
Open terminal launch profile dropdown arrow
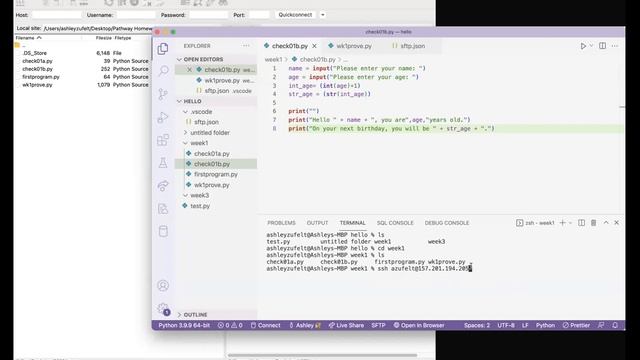click(x=571, y=223)
